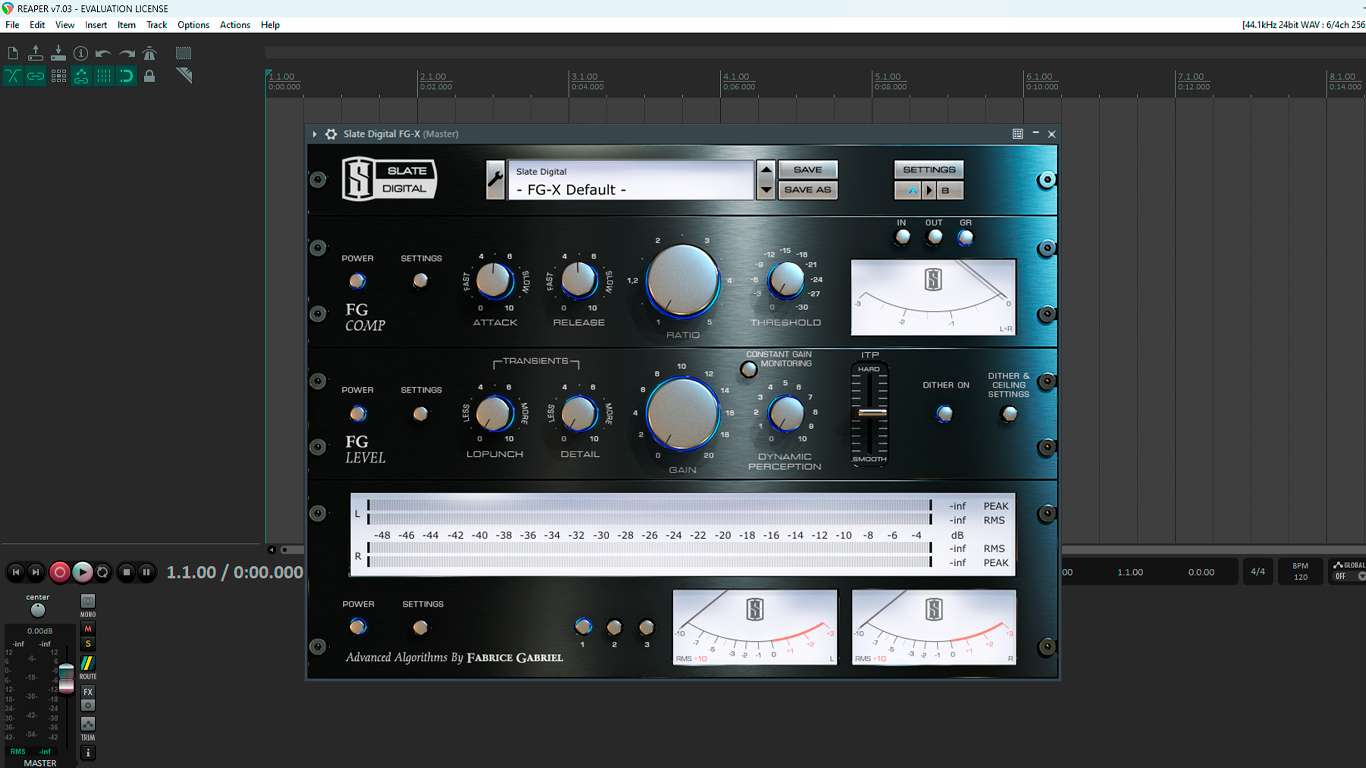Click the master track volume fader
Screen dimensions: 1366x768
pyautogui.click(x=66, y=677)
